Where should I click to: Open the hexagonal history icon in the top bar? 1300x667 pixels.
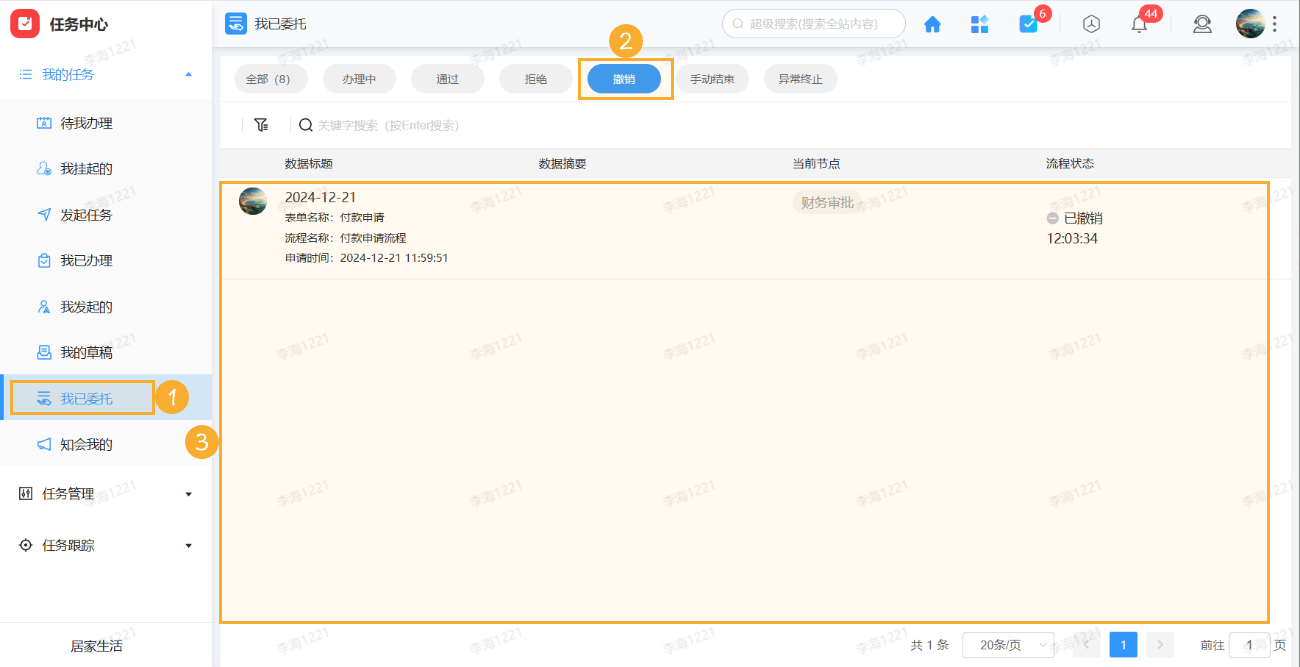pyautogui.click(x=1091, y=23)
